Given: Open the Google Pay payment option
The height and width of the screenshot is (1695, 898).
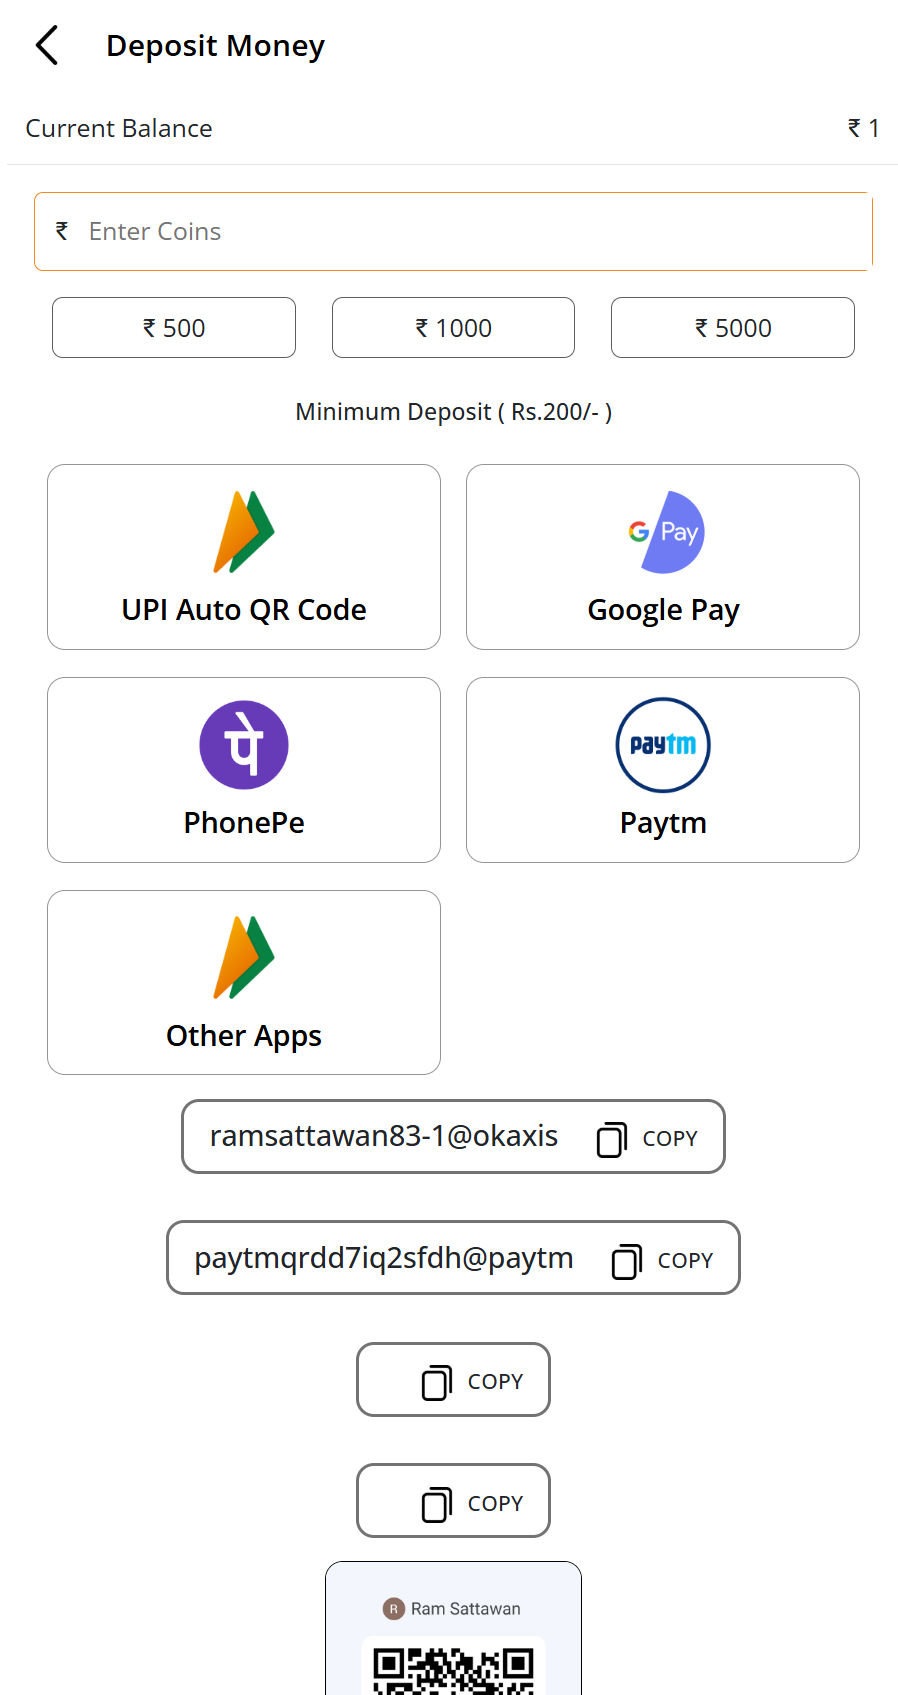Looking at the screenshot, I should 663,557.
